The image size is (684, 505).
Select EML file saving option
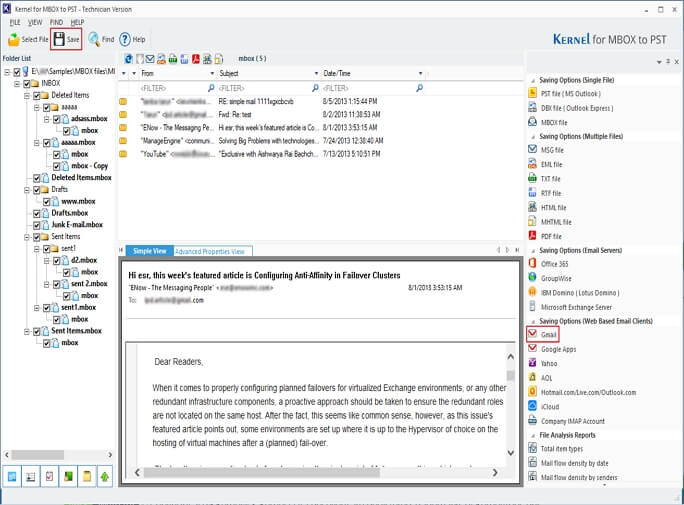point(545,164)
